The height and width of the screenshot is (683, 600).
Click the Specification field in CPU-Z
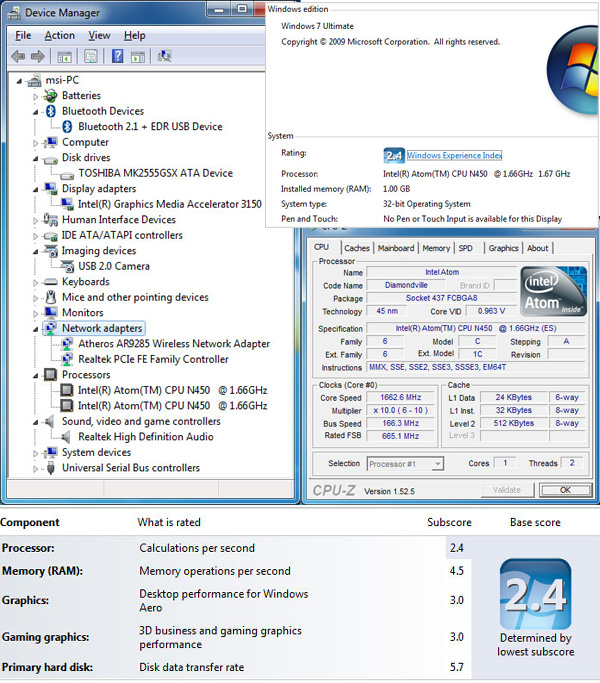point(476,328)
